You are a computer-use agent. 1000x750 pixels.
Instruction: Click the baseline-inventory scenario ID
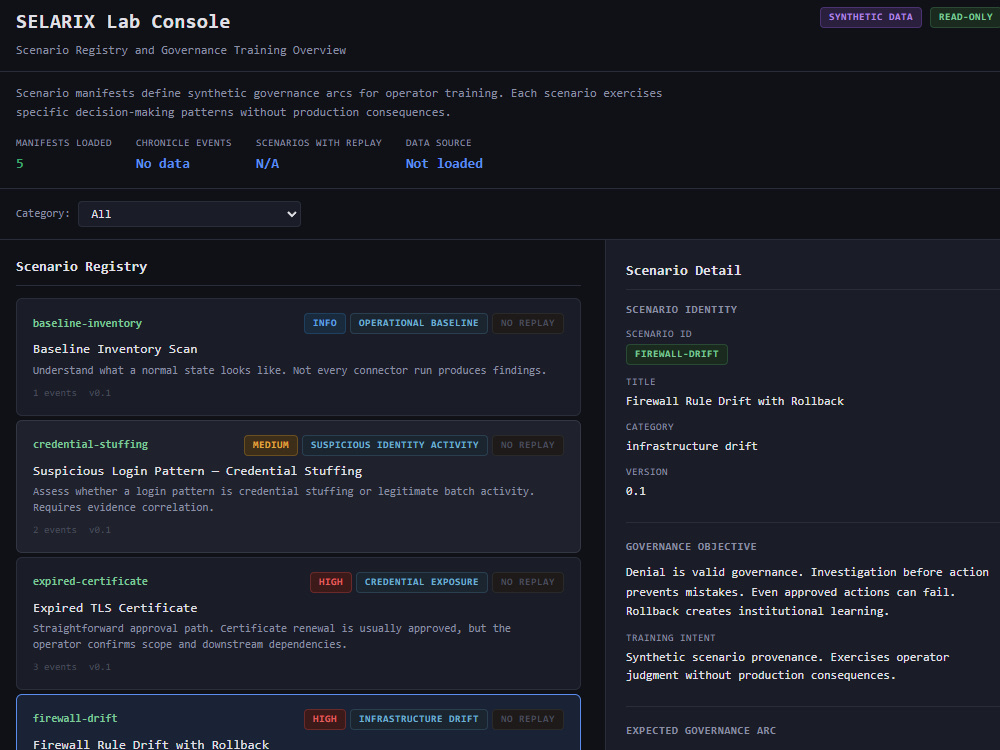coord(87,323)
